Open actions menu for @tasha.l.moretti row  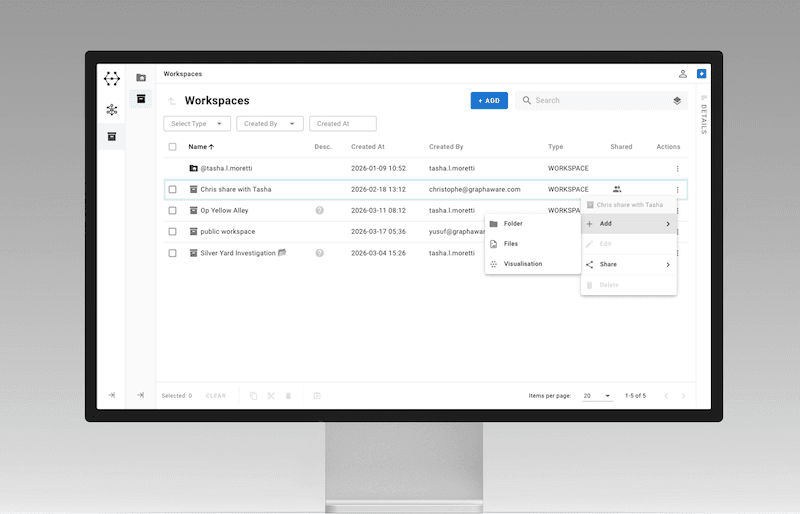tap(677, 168)
